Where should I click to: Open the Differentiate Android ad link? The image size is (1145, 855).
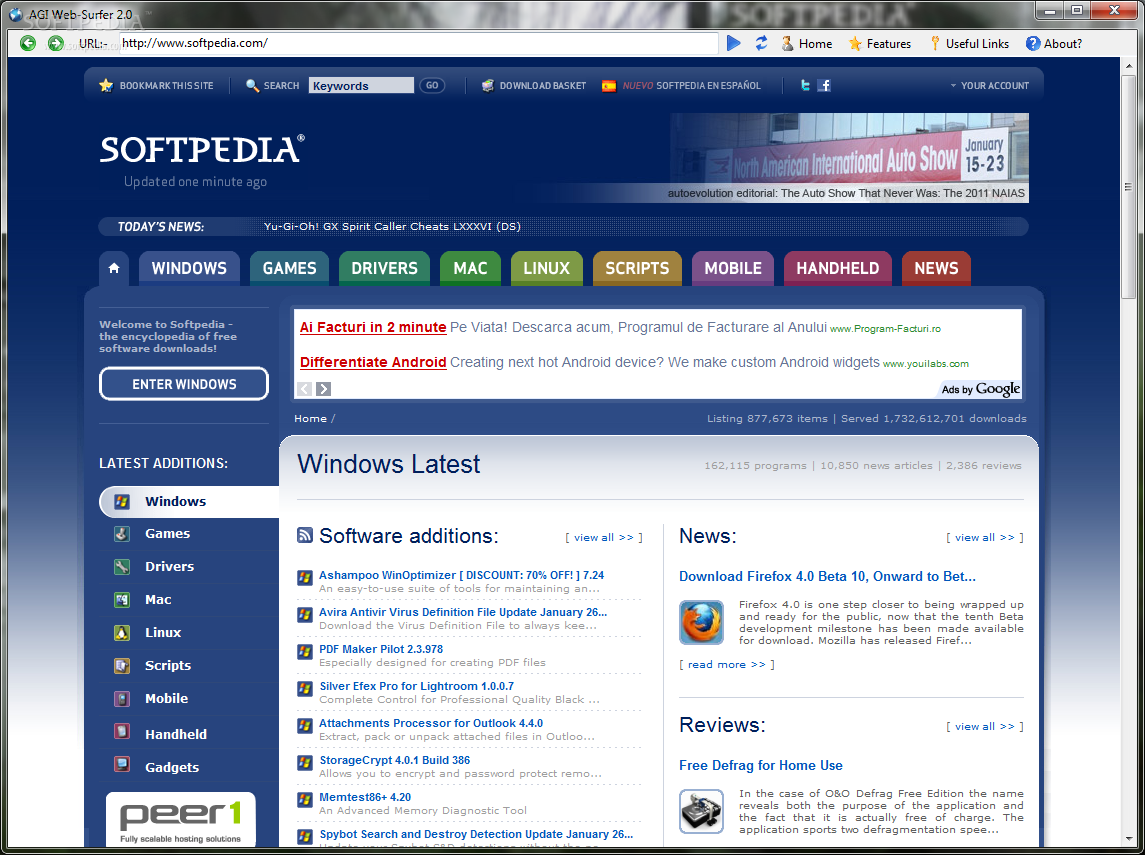(373, 362)
